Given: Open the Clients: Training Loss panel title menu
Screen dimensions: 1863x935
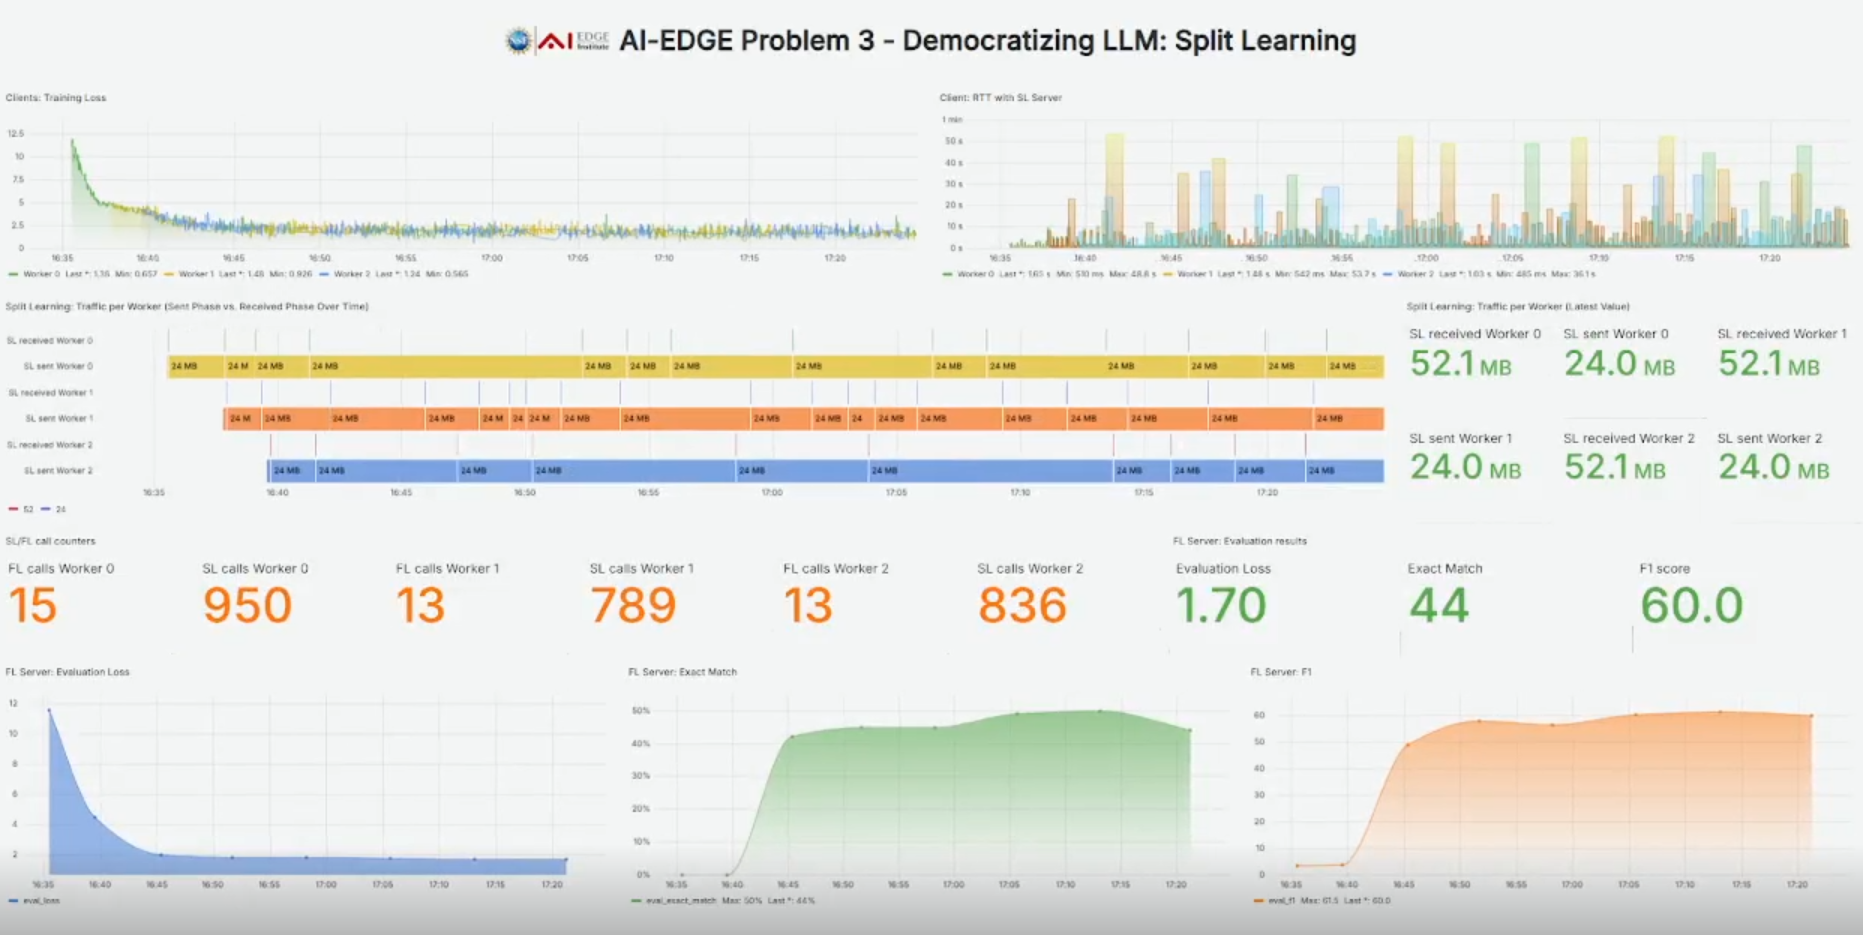Looking at the screenshot, I should click(x=56, y=98).
